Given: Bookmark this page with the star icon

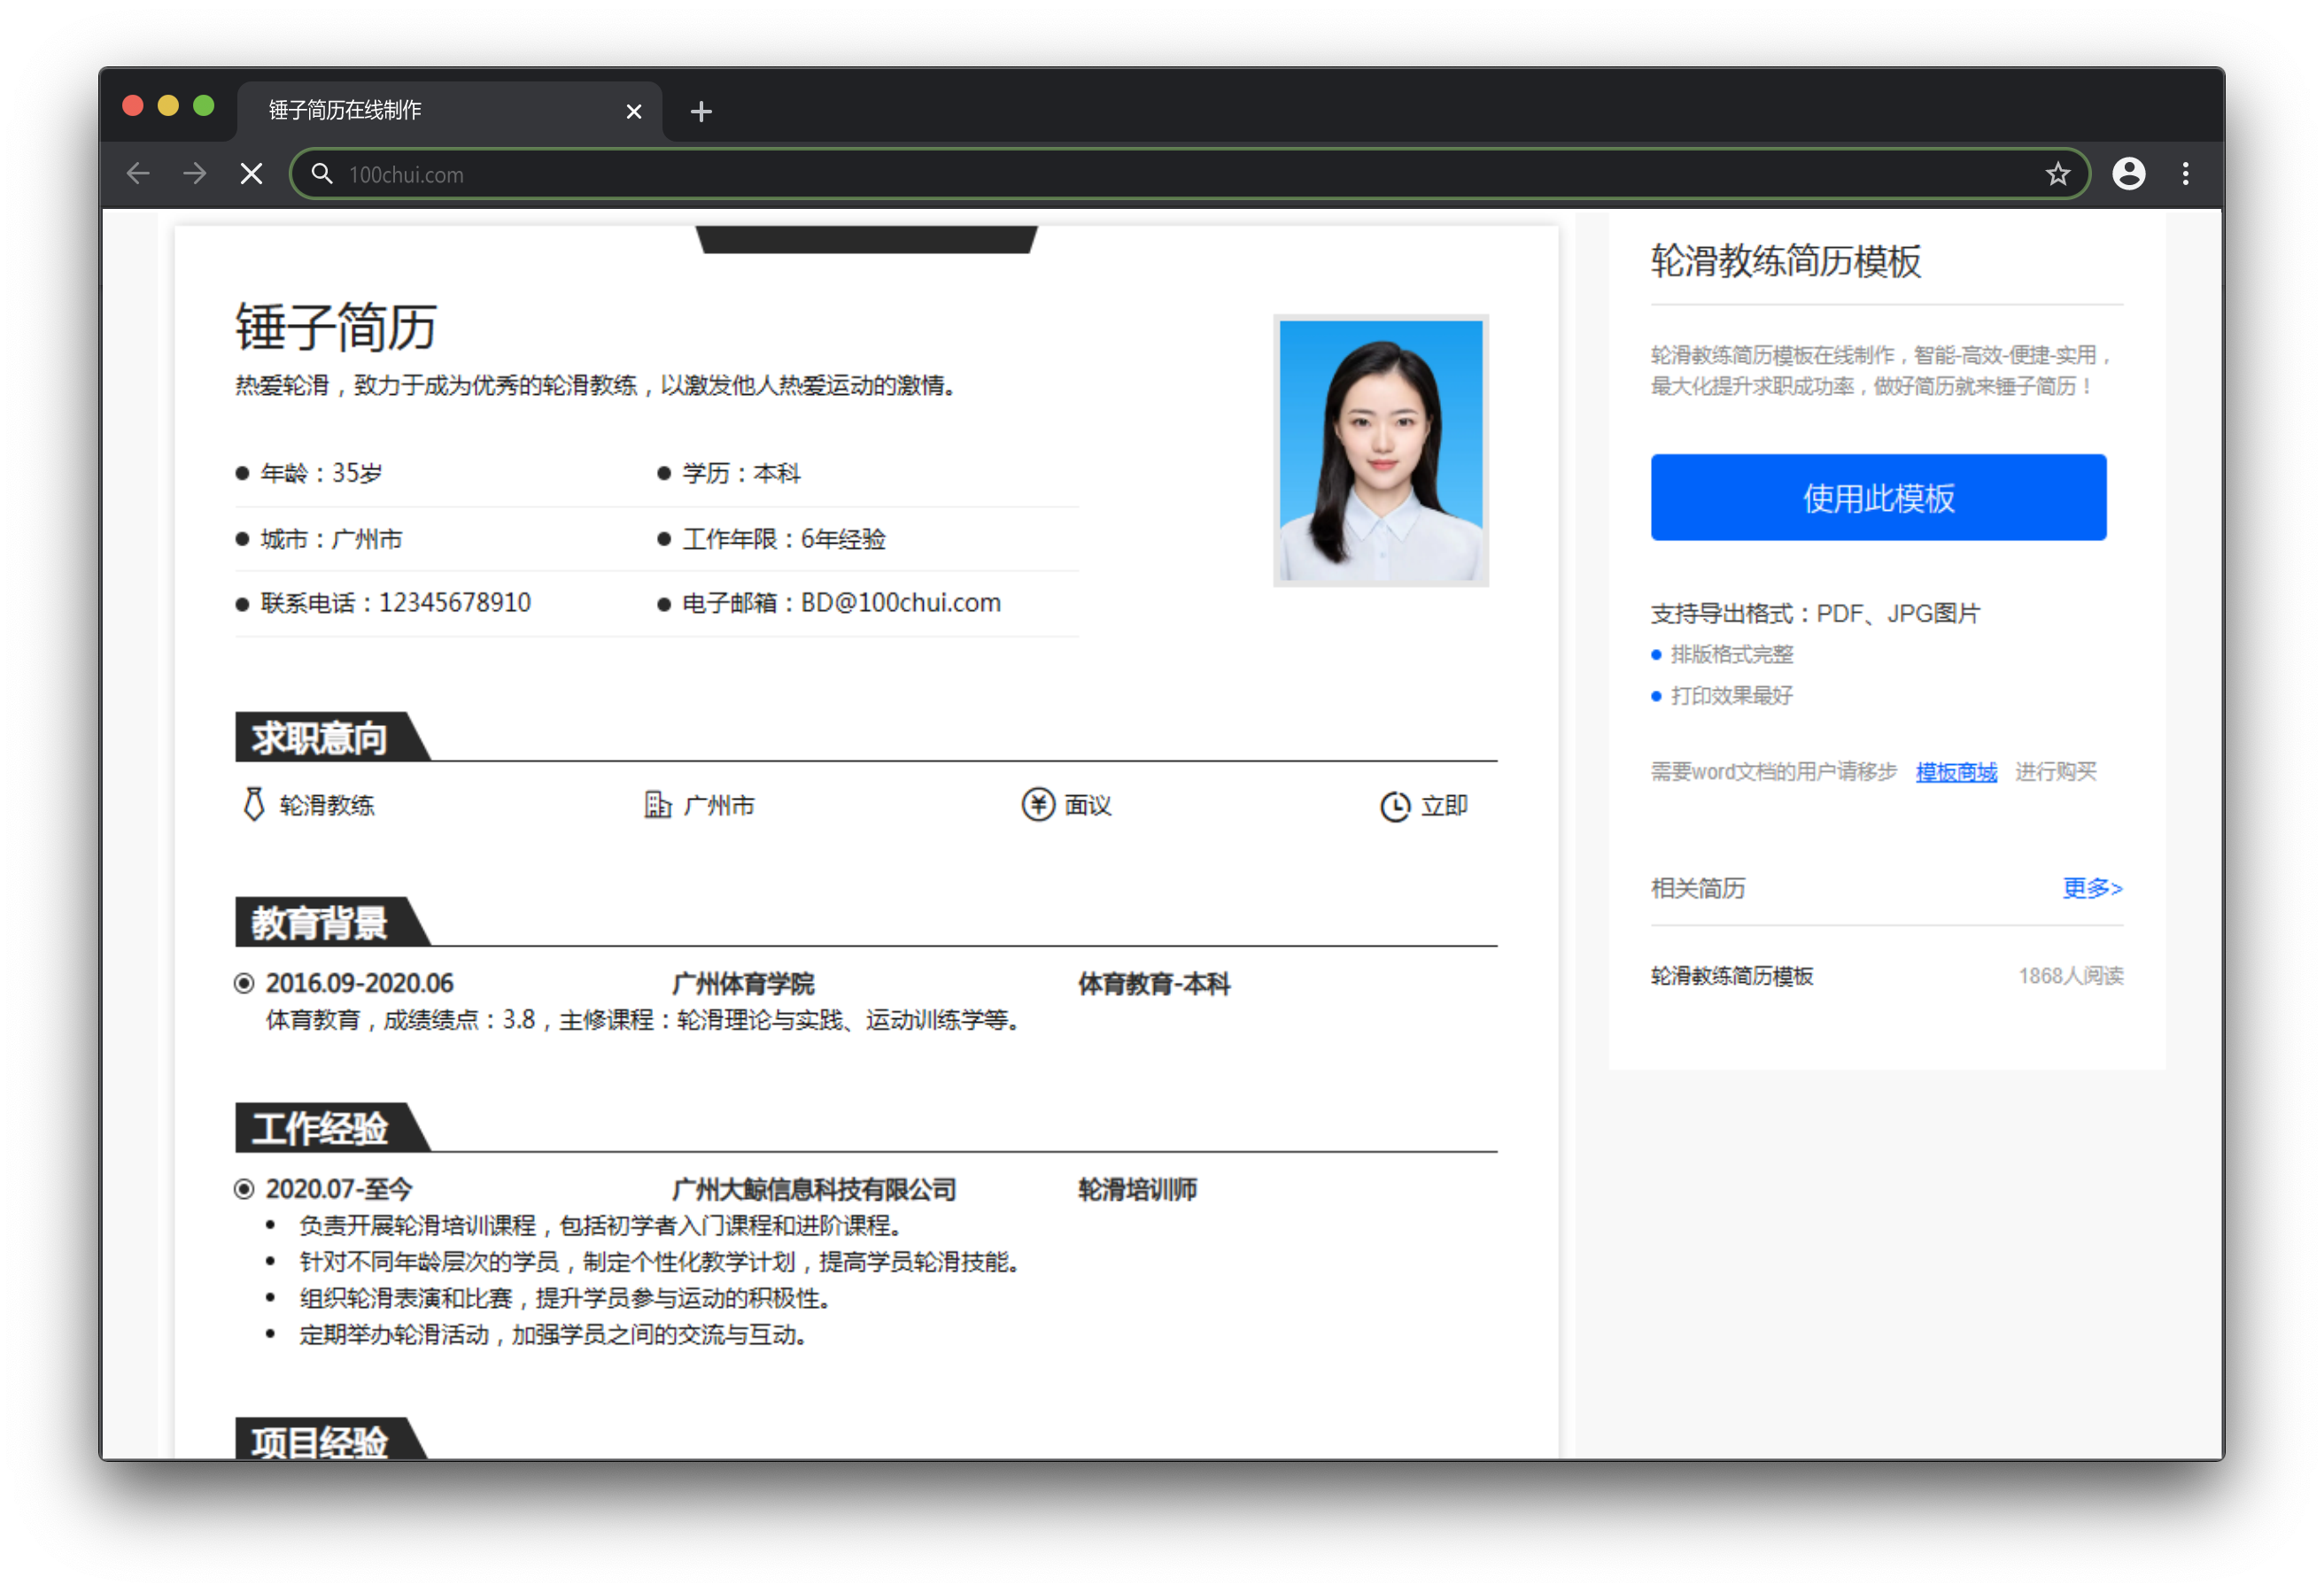Looking at the screenshot, I should (2057, 174).
